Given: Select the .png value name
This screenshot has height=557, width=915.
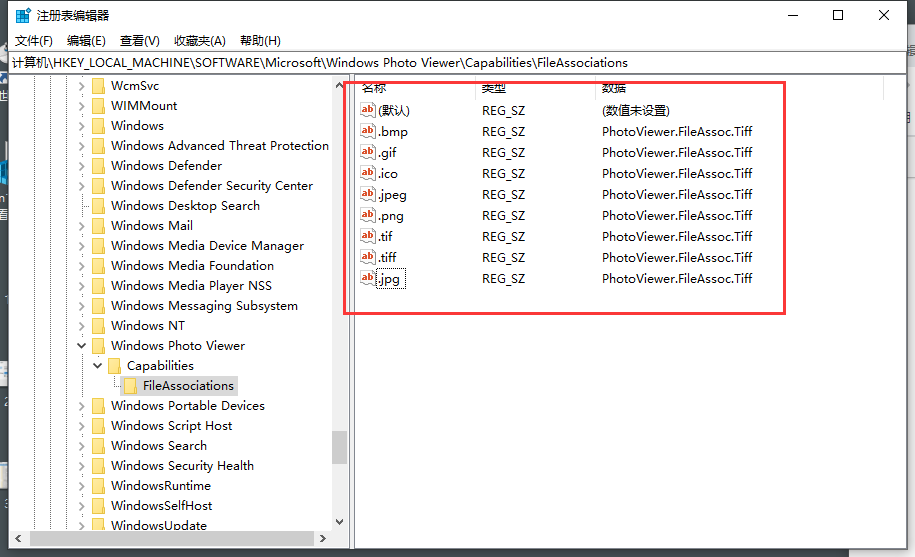Looking at the screenshot, I should (391, 216).
